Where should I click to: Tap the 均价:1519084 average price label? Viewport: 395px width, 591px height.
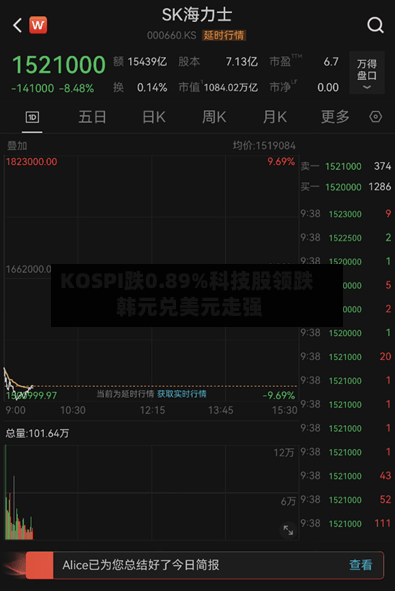coord(264,145)
